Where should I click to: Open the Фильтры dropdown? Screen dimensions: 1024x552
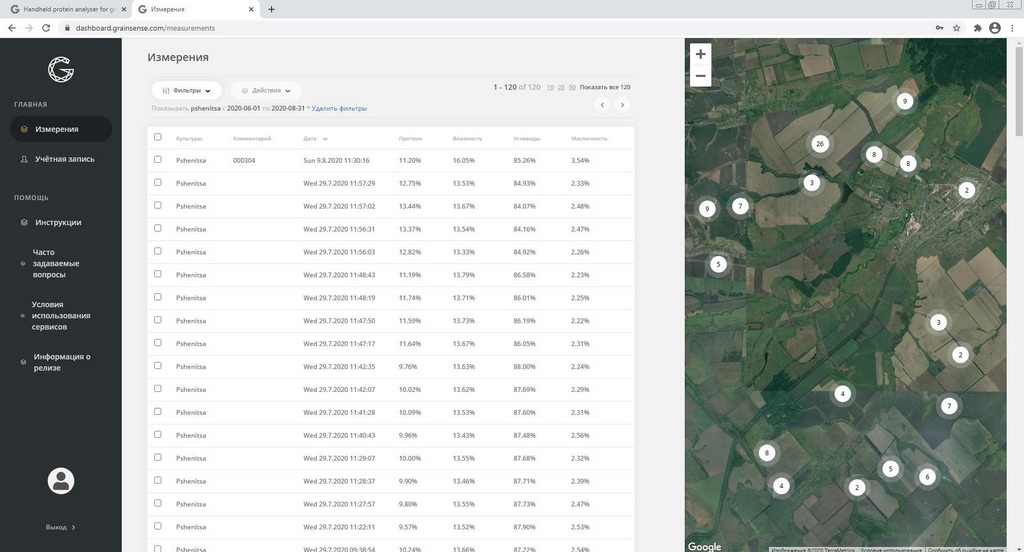click(185, 90)
